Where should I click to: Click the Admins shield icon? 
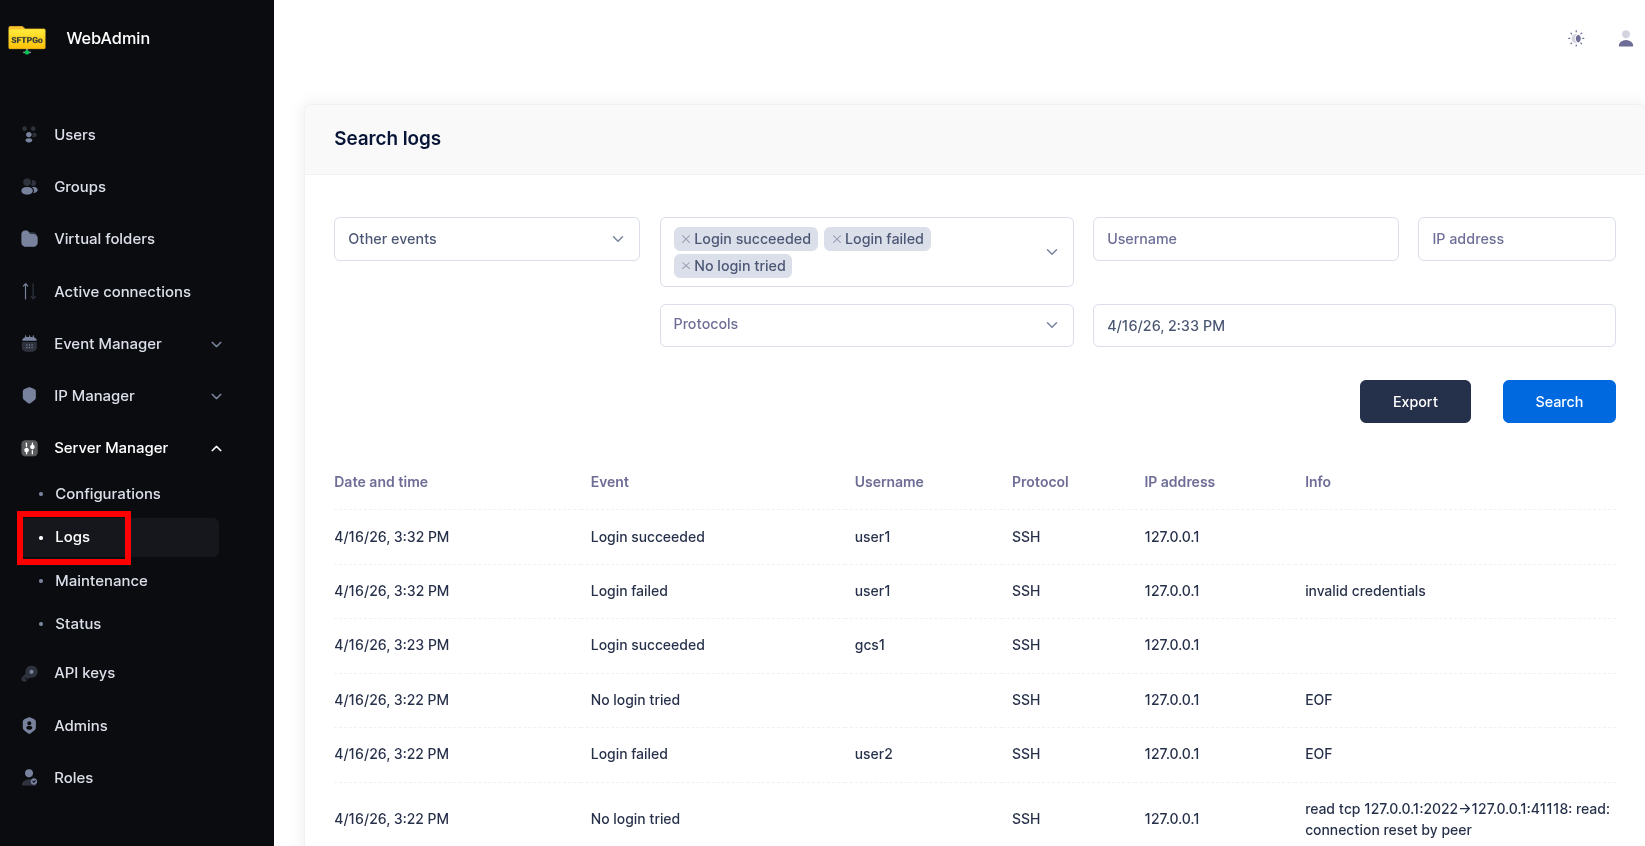(x=30, y=726)
